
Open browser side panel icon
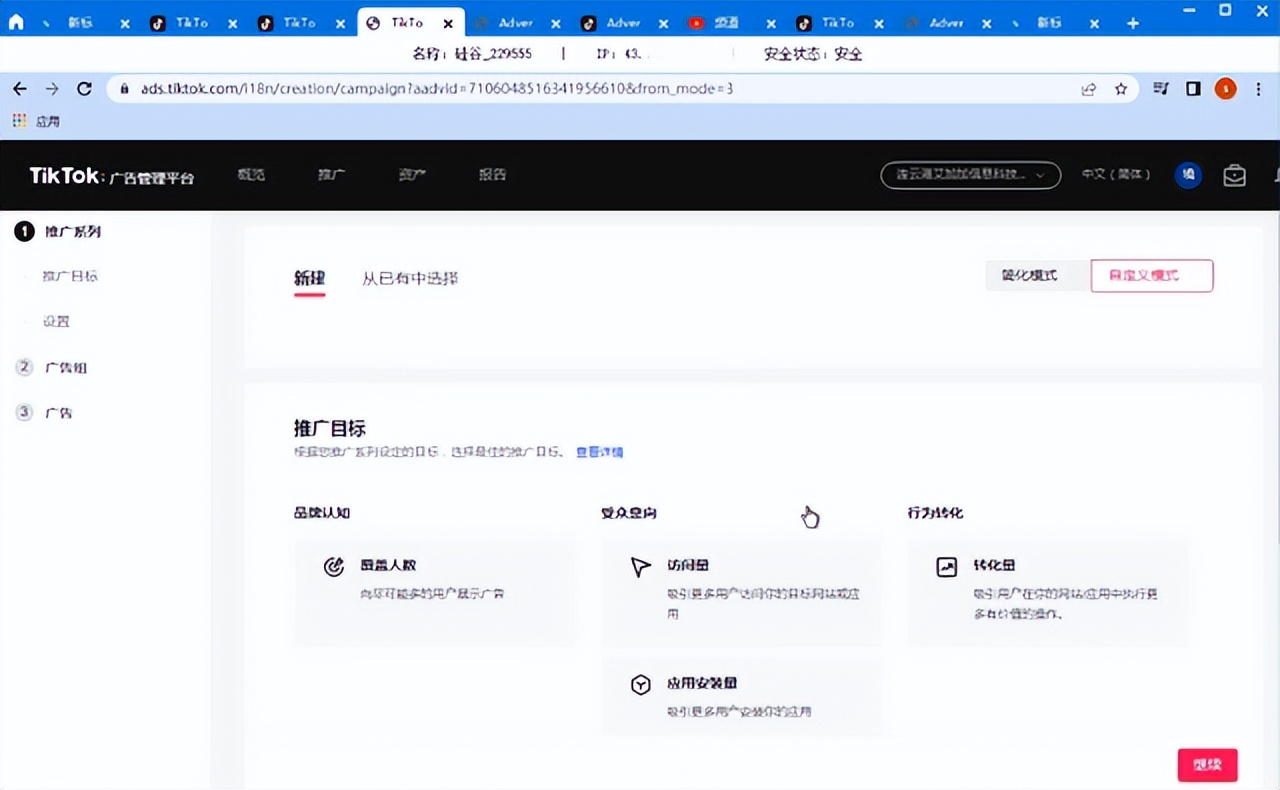(1193, 89)
